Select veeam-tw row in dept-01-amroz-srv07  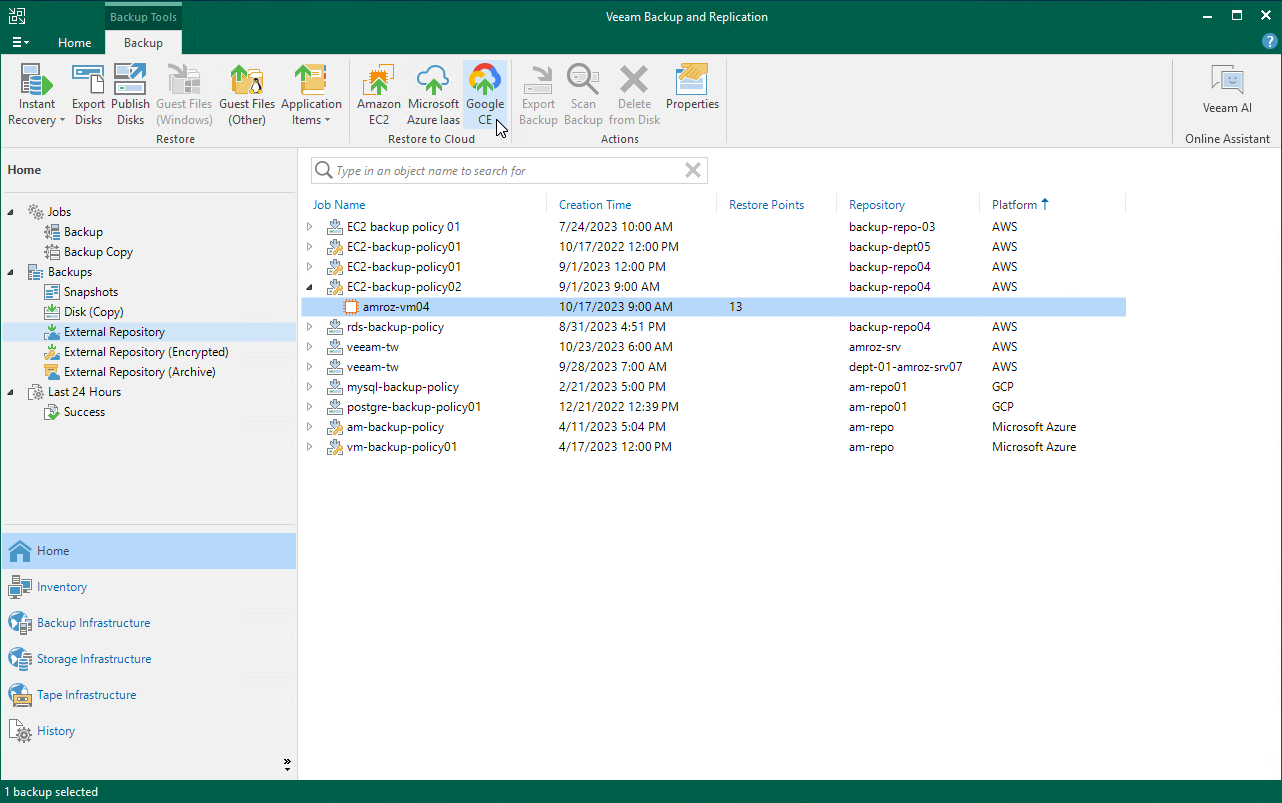click(x=713, y=367)
